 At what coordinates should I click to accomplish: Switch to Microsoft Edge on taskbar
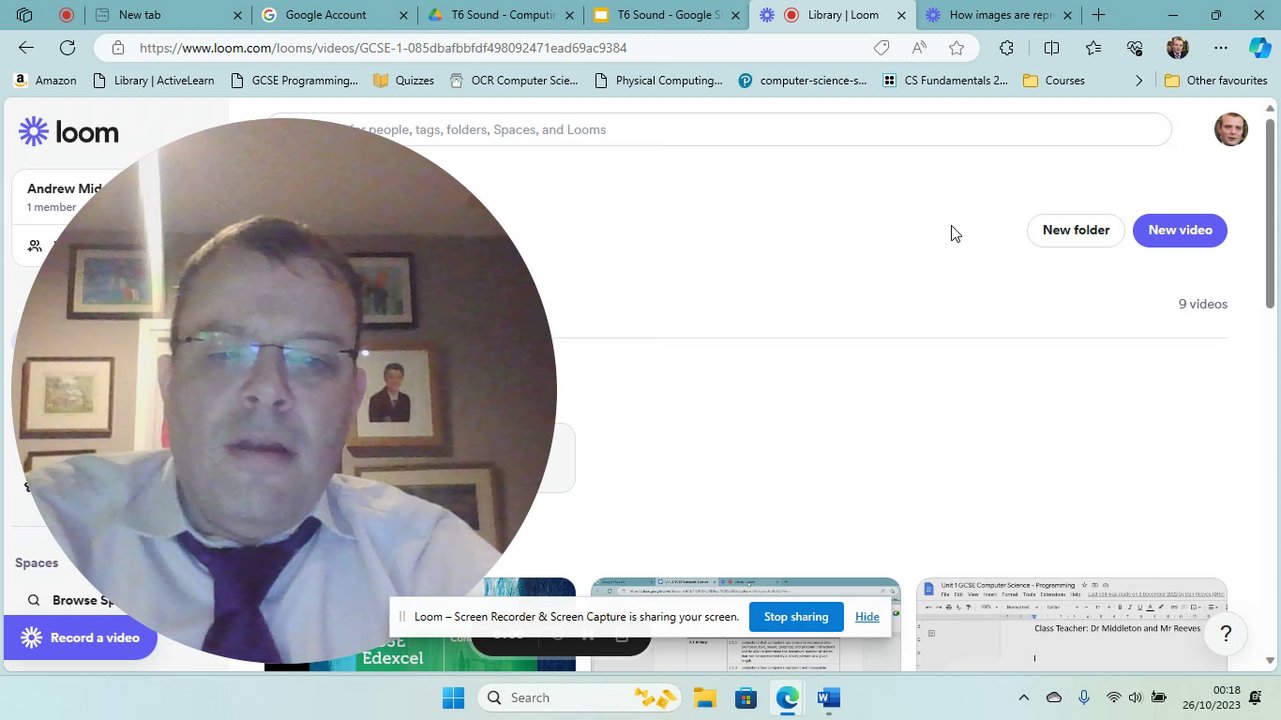pyautogui.click(x=787, y=697)
